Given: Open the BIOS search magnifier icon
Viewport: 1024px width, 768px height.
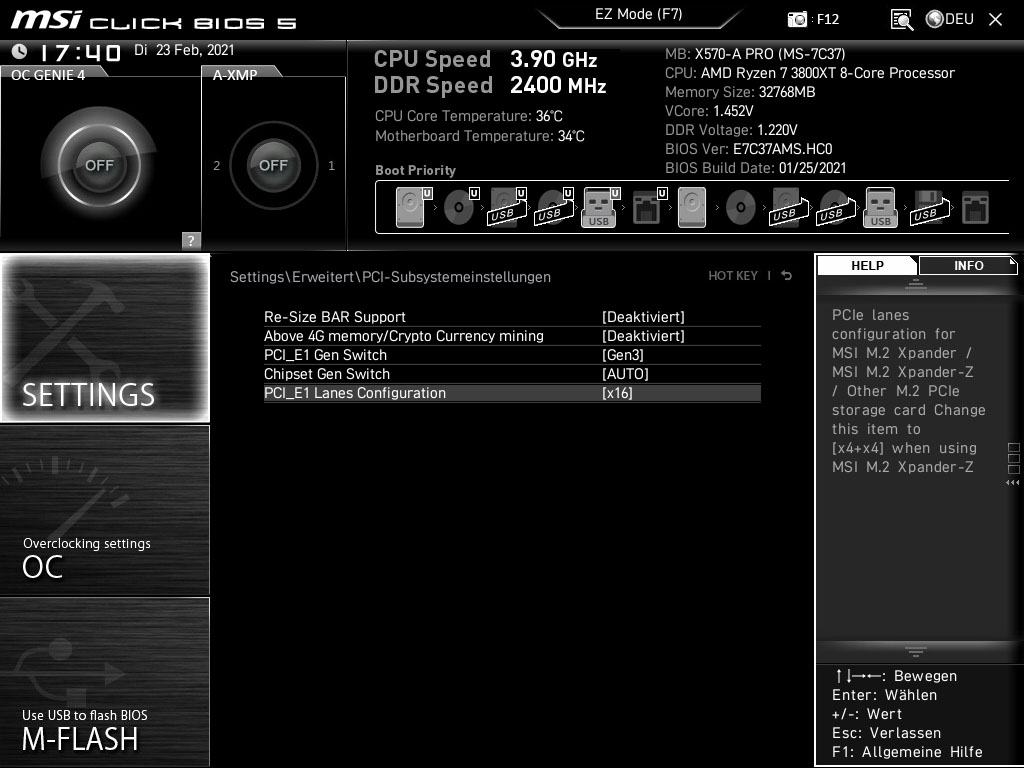Looking at the screenshot, I should pos(901,20).
